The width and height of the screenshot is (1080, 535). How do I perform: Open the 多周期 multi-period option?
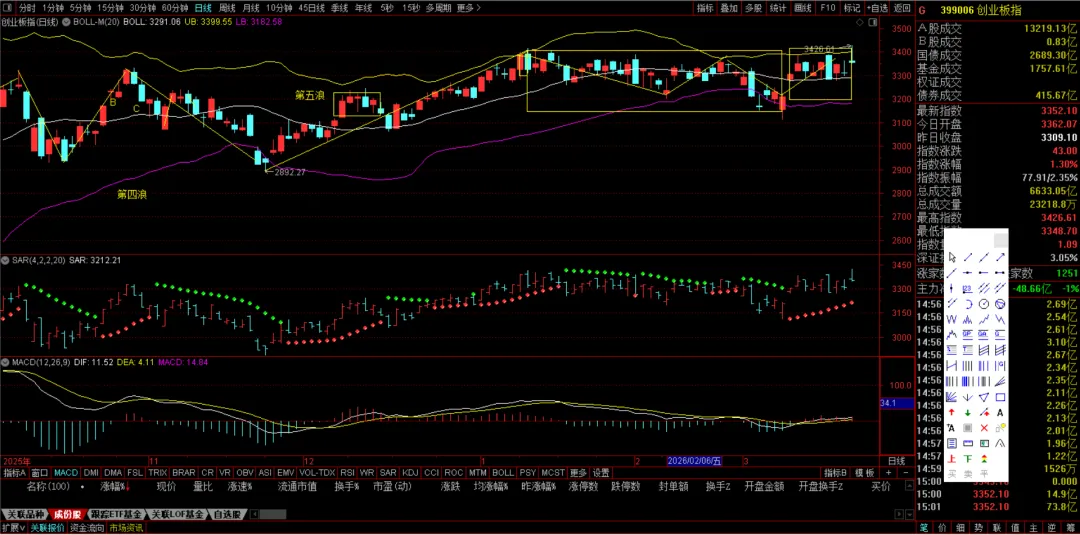[x=439, y=8]
